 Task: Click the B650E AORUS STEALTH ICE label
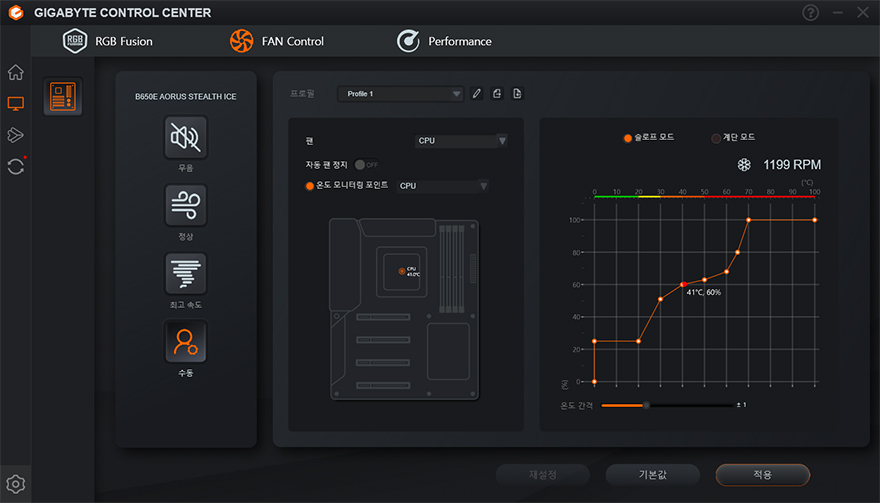click(186, 97)
